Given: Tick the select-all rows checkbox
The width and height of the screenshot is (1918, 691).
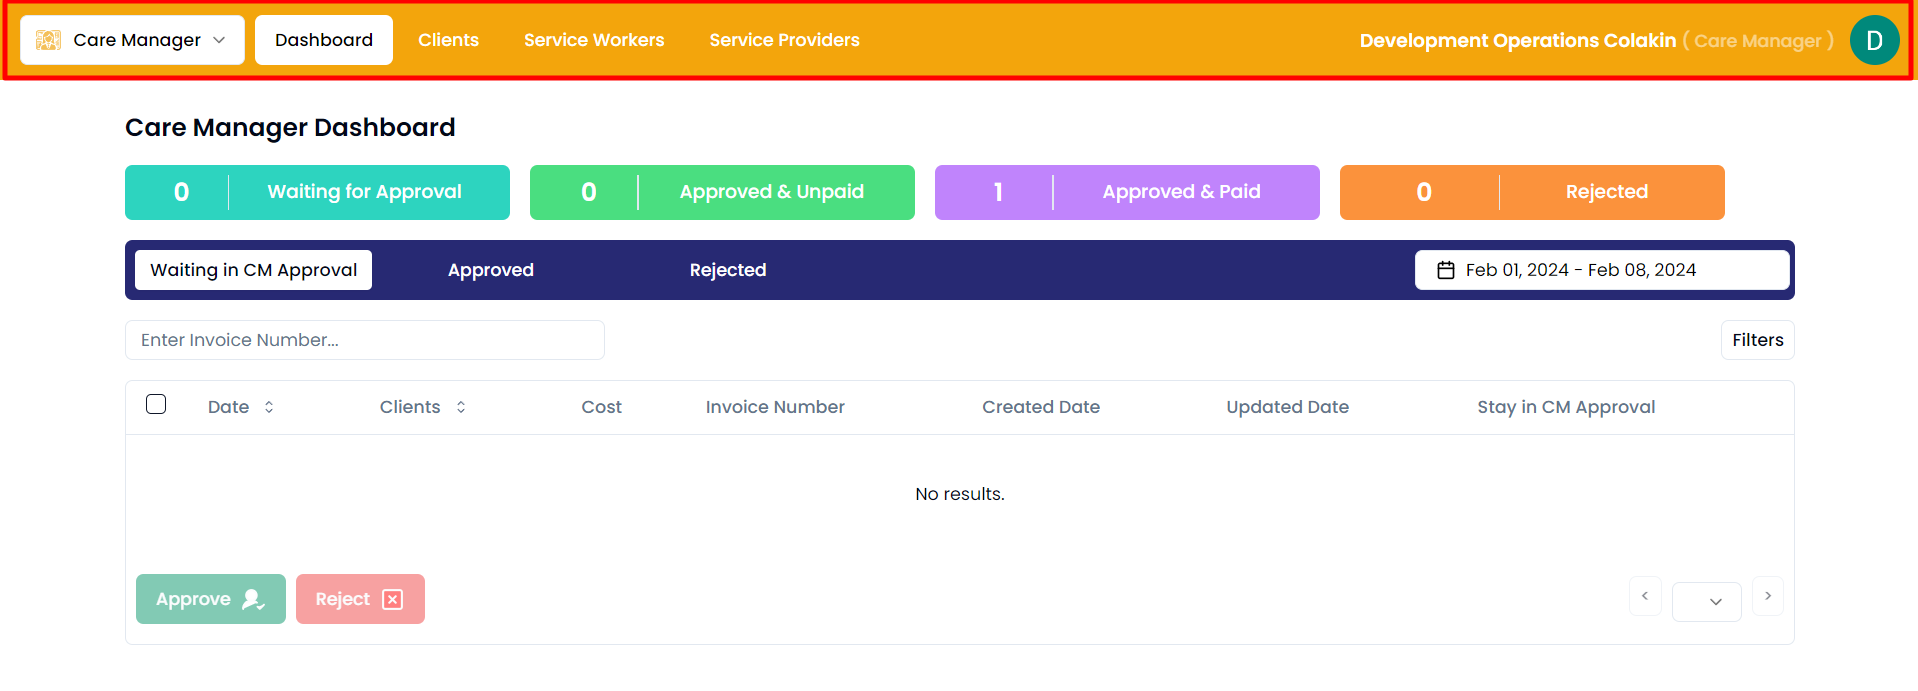Looking at the screenshot, I should 156,404.
